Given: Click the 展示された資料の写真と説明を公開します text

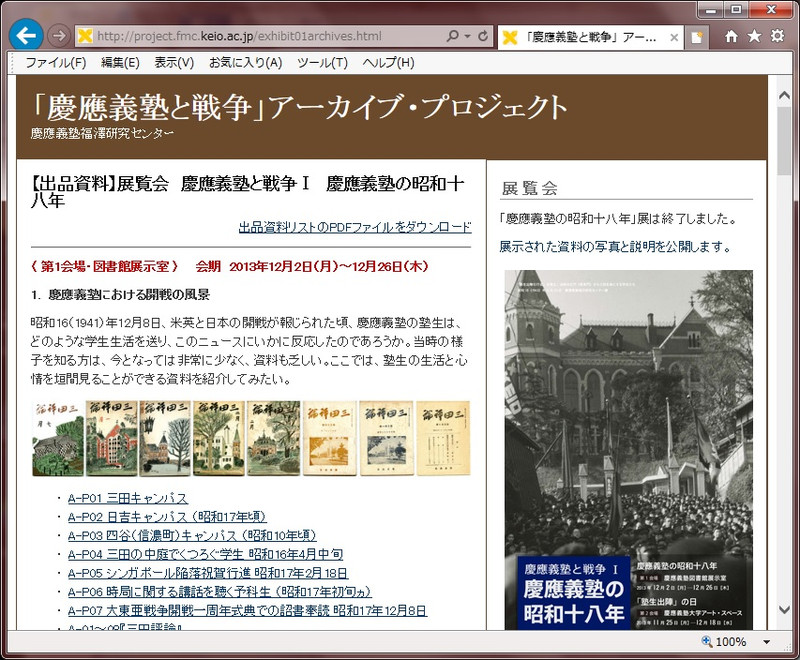Looking at the screenshot, I should click(615, 247).
